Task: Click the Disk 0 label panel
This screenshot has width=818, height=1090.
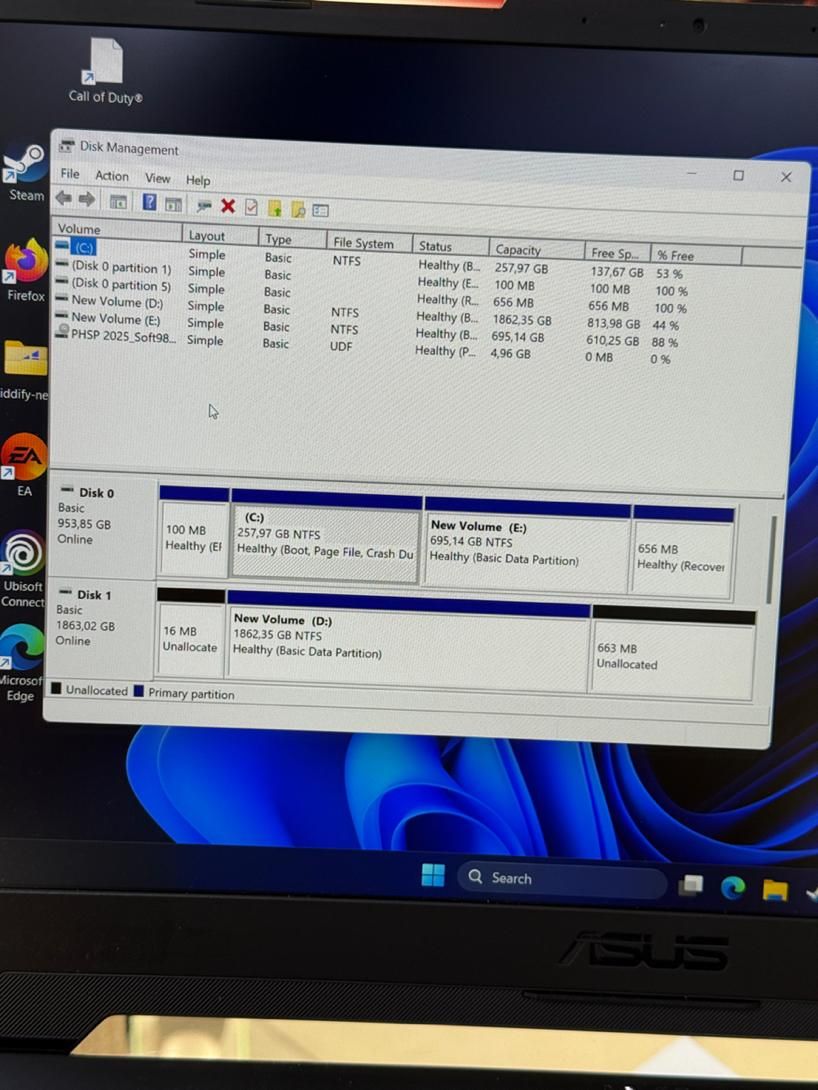Action: click(x=103, y=529)
